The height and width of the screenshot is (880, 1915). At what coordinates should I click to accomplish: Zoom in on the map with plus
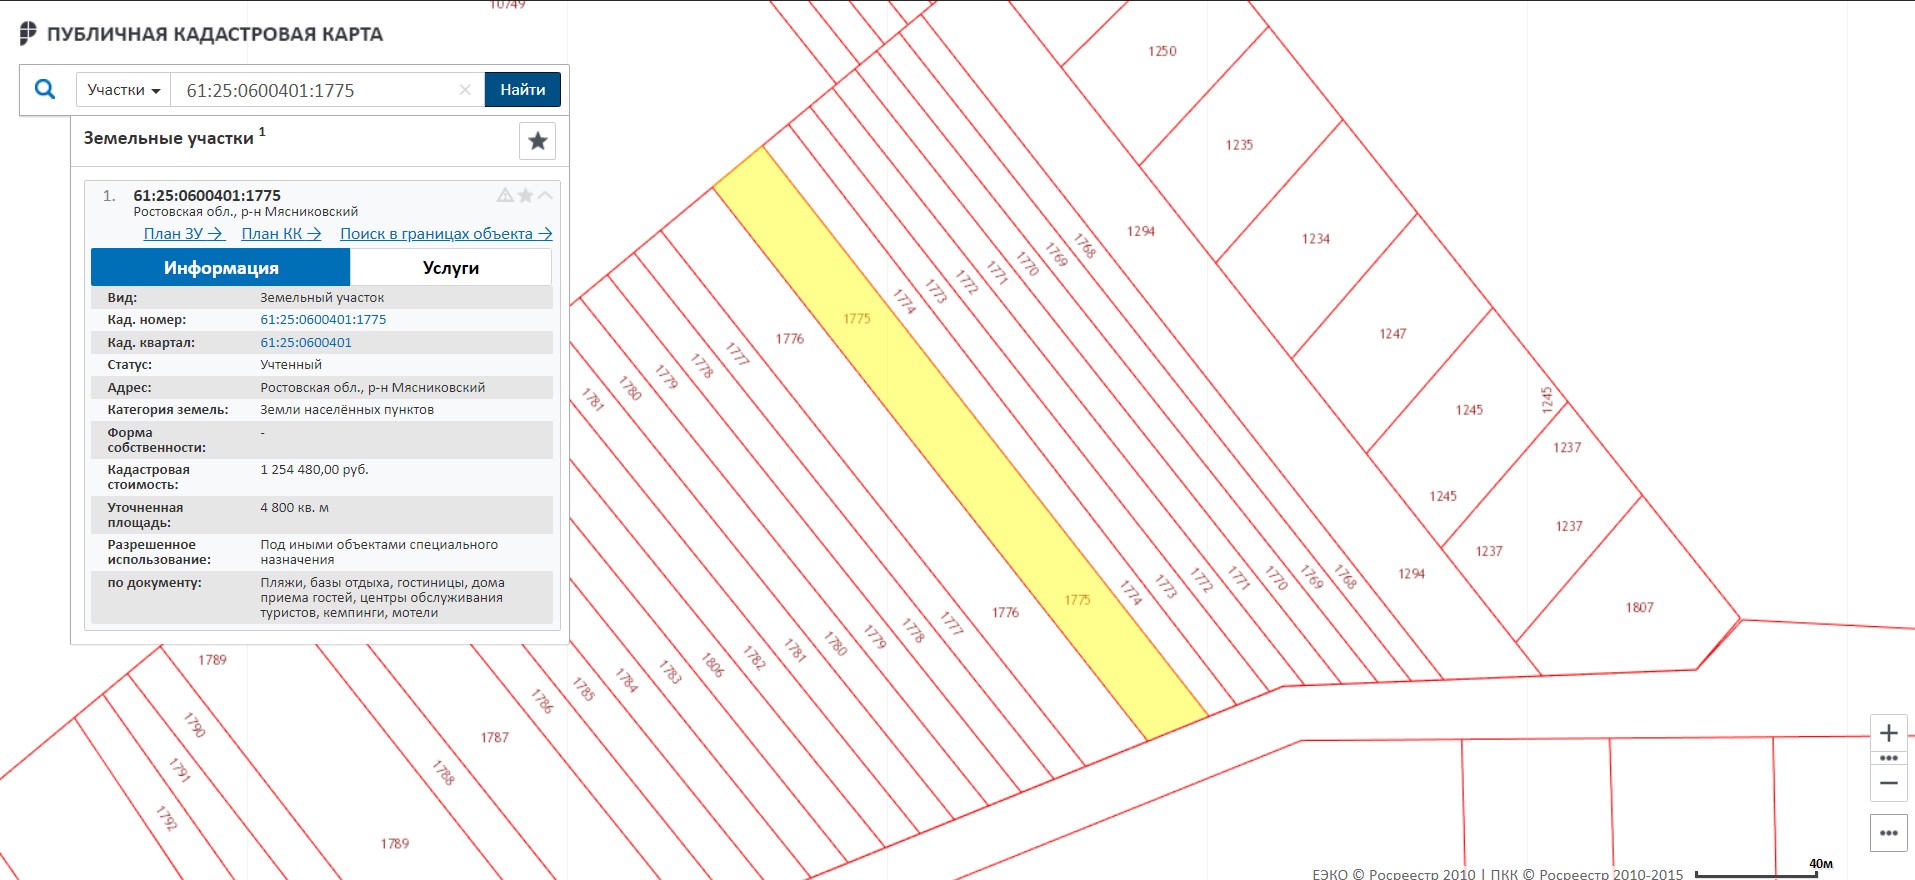(1889, 733)
